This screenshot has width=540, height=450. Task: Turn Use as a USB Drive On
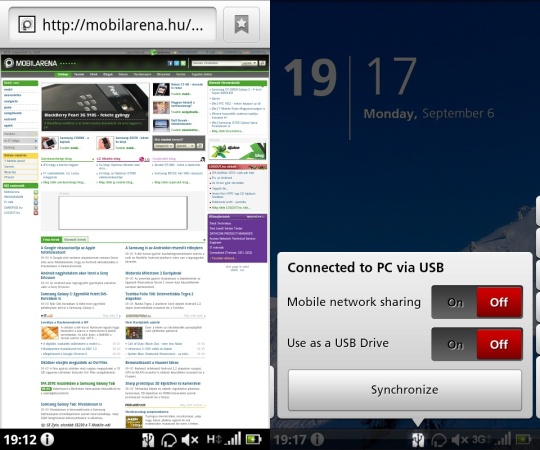tap(455, 344)
